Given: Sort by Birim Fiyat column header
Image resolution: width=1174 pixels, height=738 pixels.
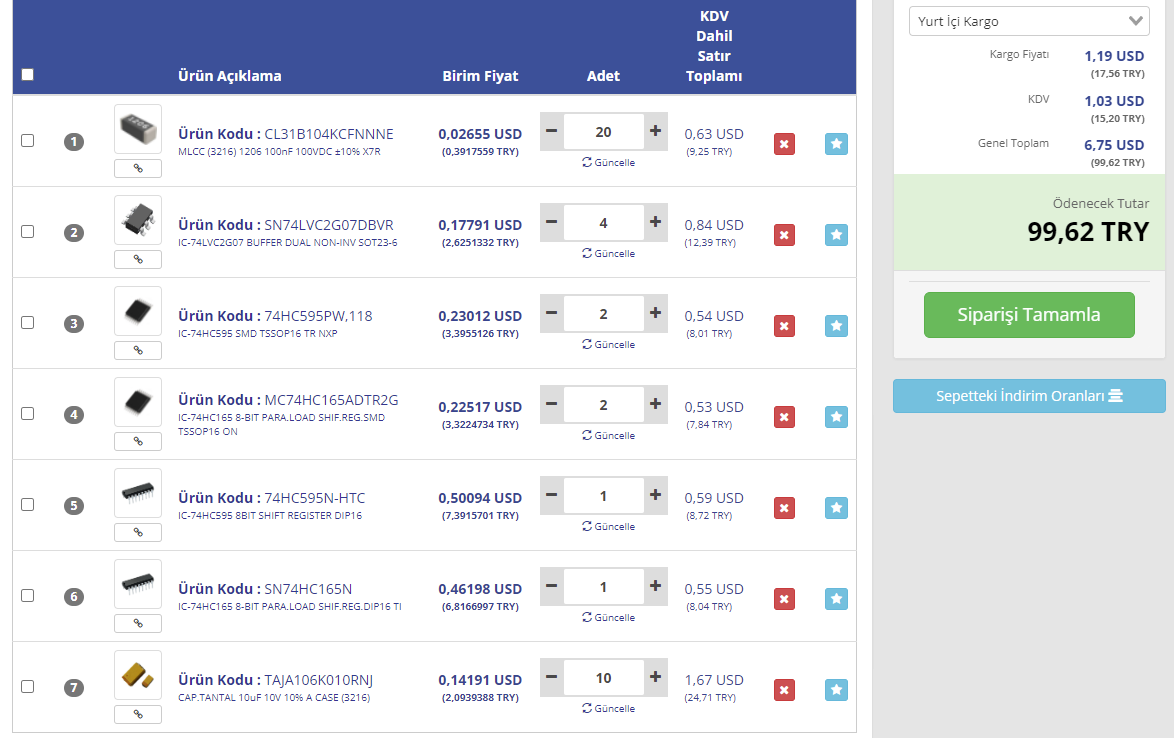Looking at the screenshot, I should (480, 76).
